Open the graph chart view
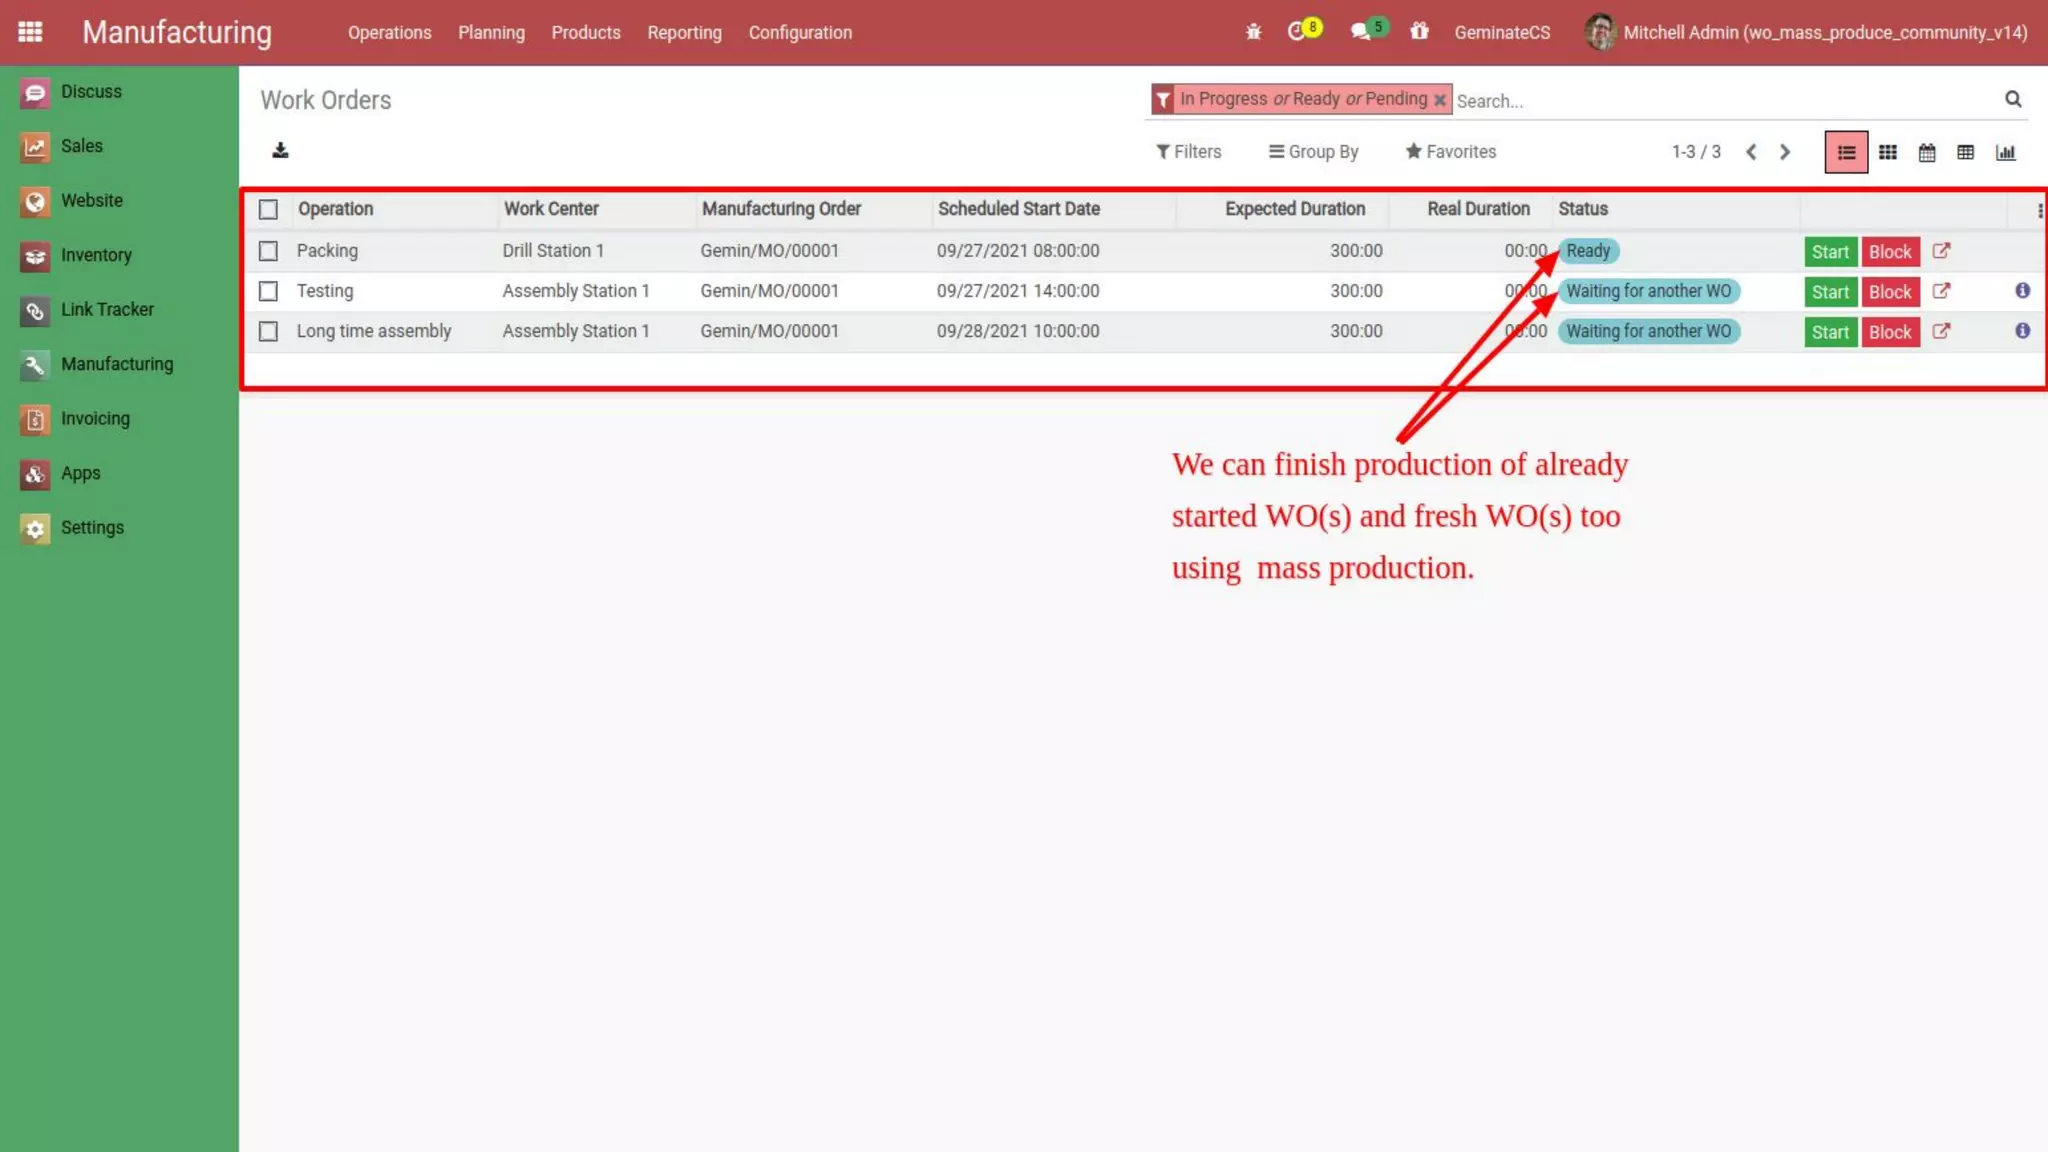Image resolution: width=2048 pixels, height=1152 pixels. 2005,152
